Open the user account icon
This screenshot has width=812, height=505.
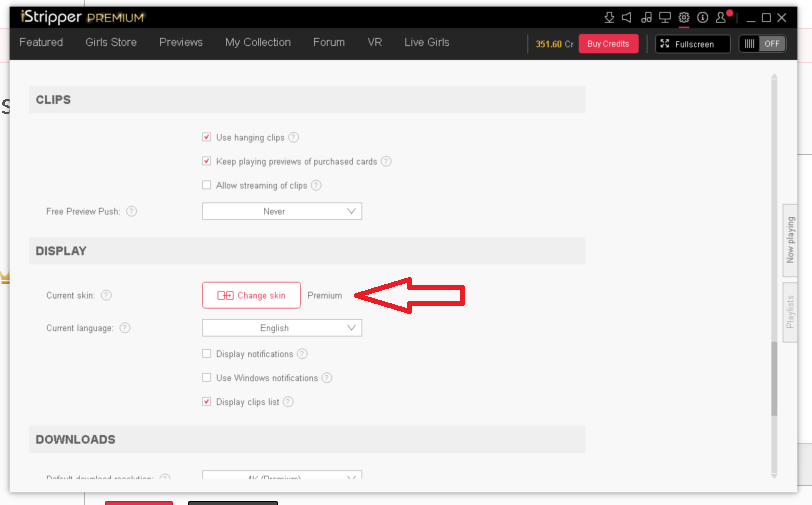tap(723, 17)
